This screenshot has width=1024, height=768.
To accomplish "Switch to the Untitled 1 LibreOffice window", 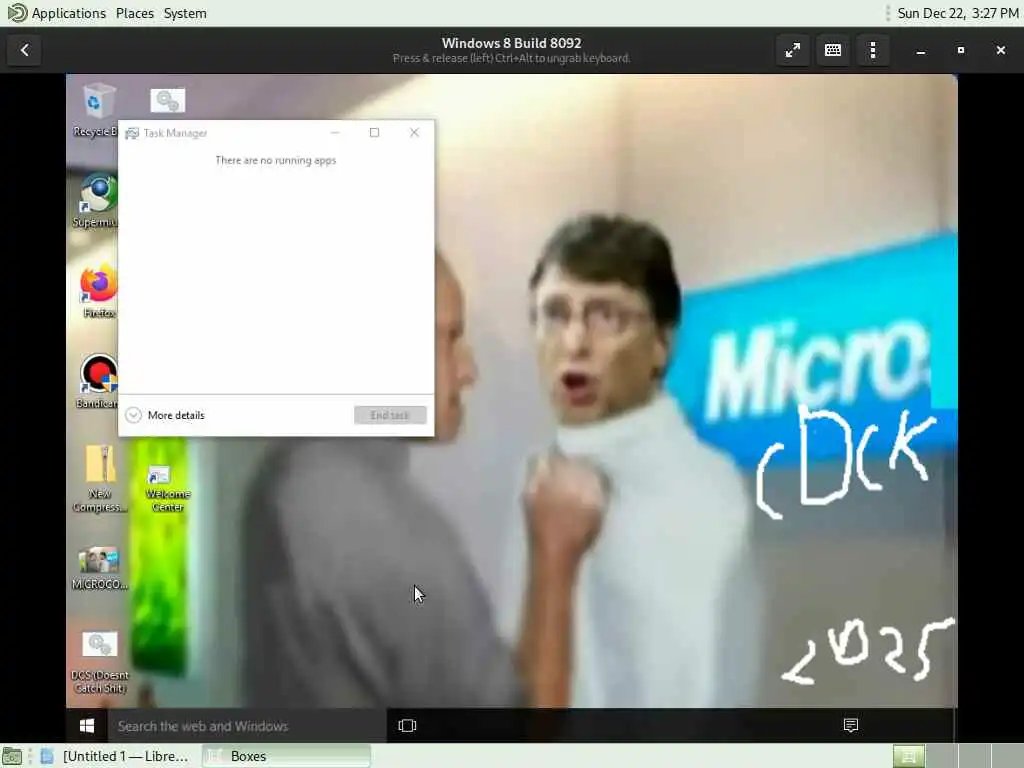I will coord(115,756).
